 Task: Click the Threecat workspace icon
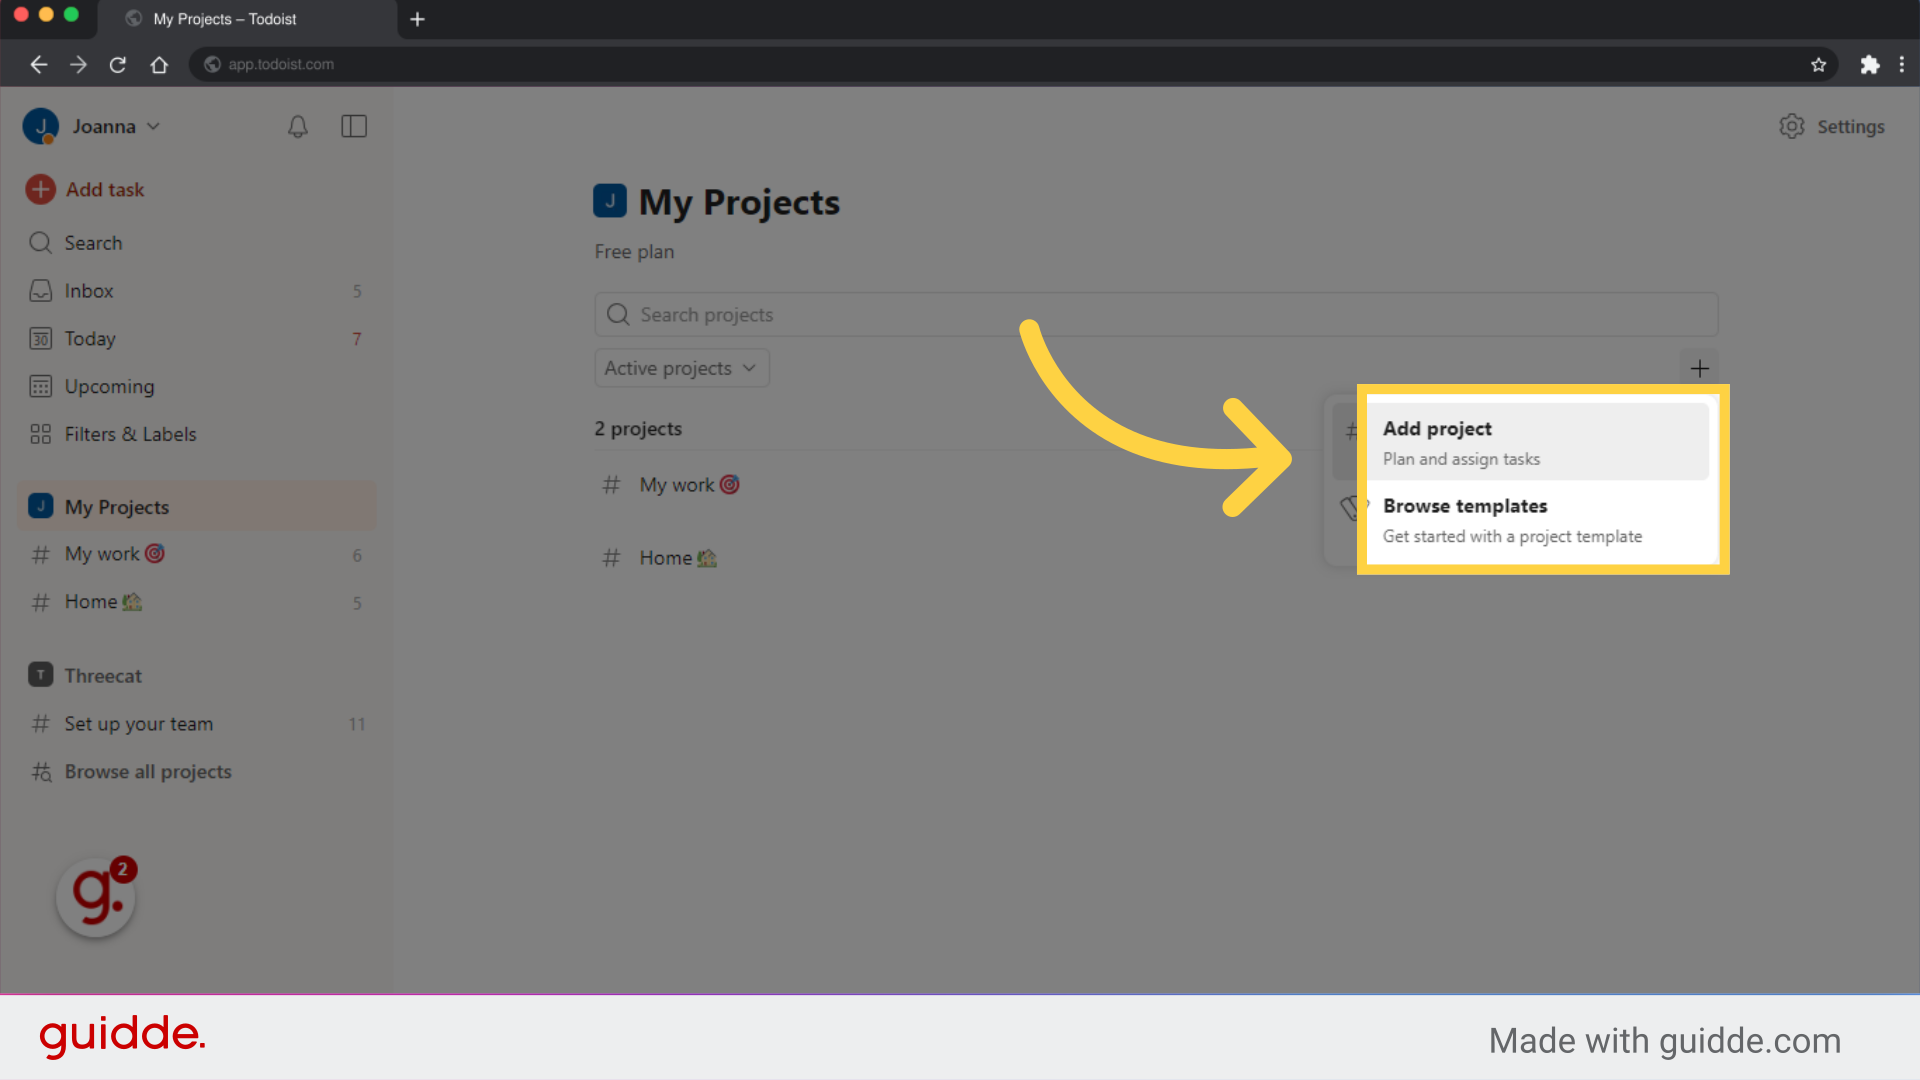coord(40,675)
